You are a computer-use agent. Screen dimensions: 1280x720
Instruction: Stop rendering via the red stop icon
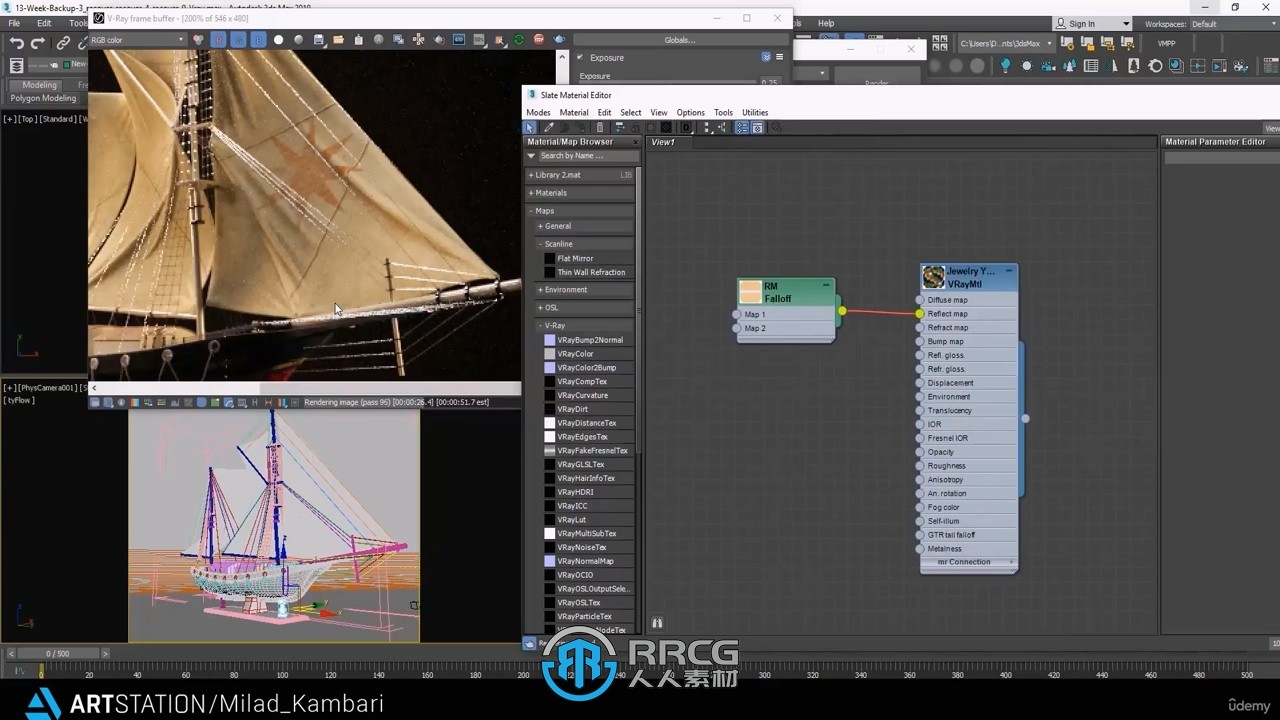539,40
